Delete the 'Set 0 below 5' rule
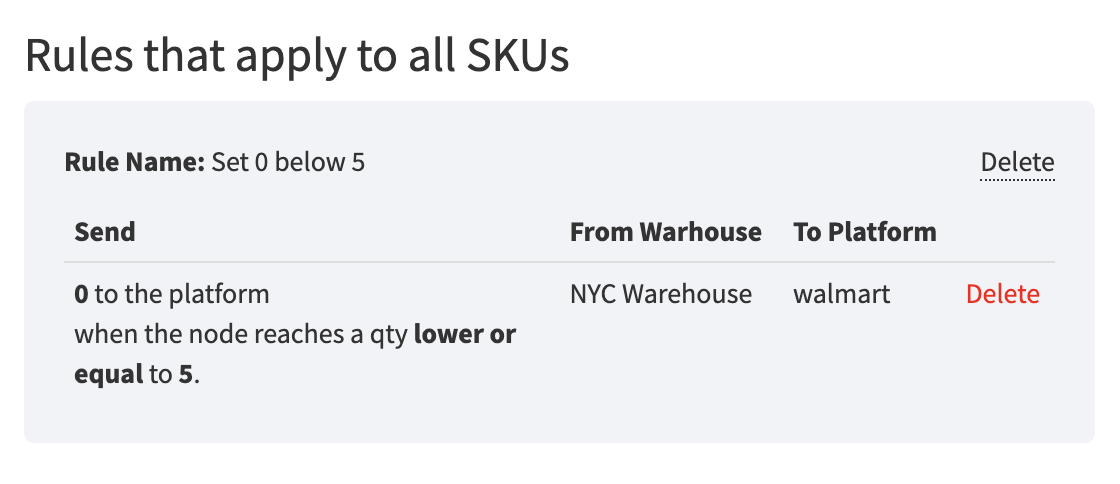The width and height of the screenshot is (1120, 484). tap(1017, 162)
